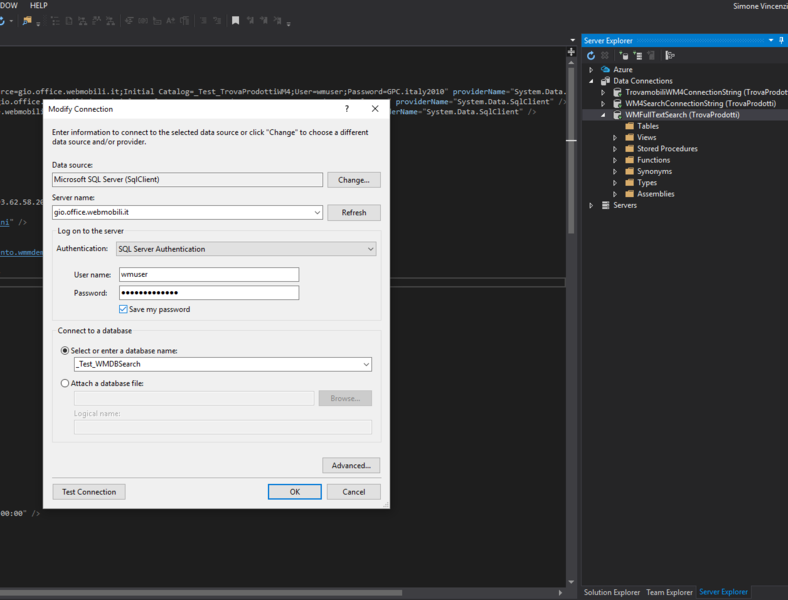Click the help question mark in dialog title
The width and height of the screenshot is (788, 600).
(x=347, y=109)
